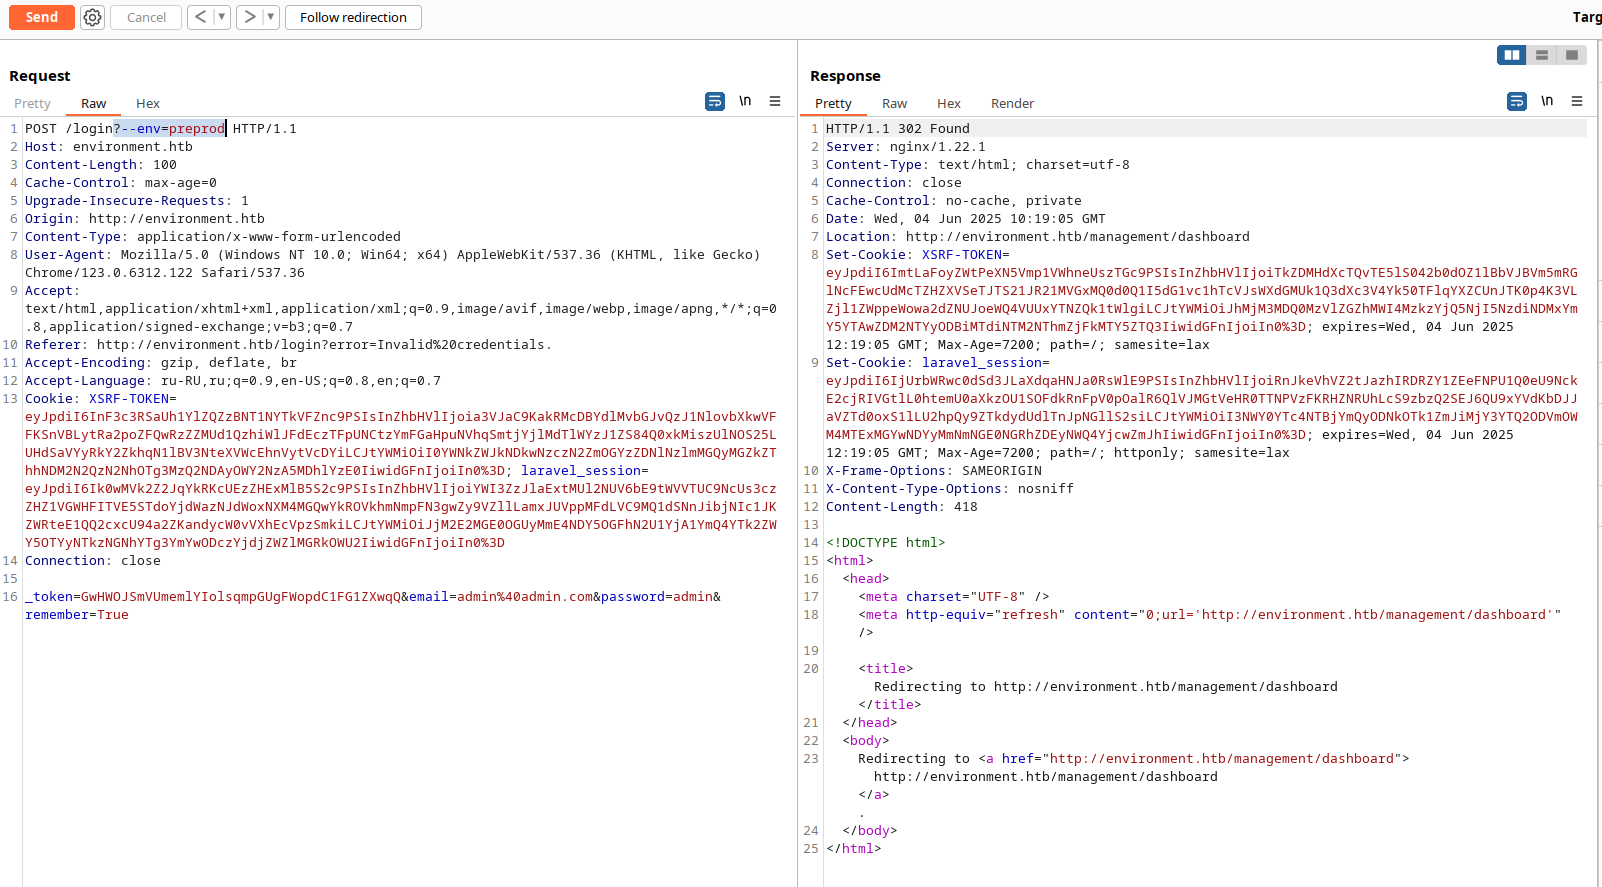
Task: Click response Date header line
Action: point(966,218)
